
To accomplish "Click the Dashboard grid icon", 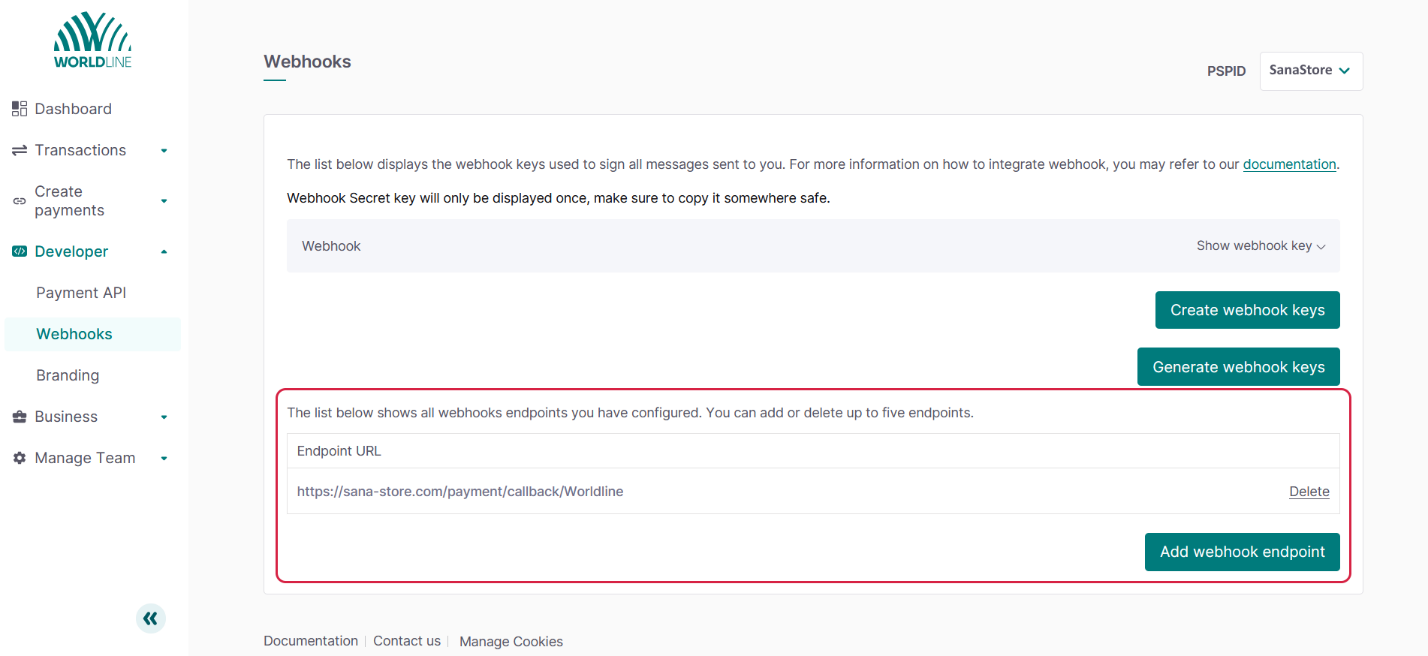I will [x=19, y=109].
